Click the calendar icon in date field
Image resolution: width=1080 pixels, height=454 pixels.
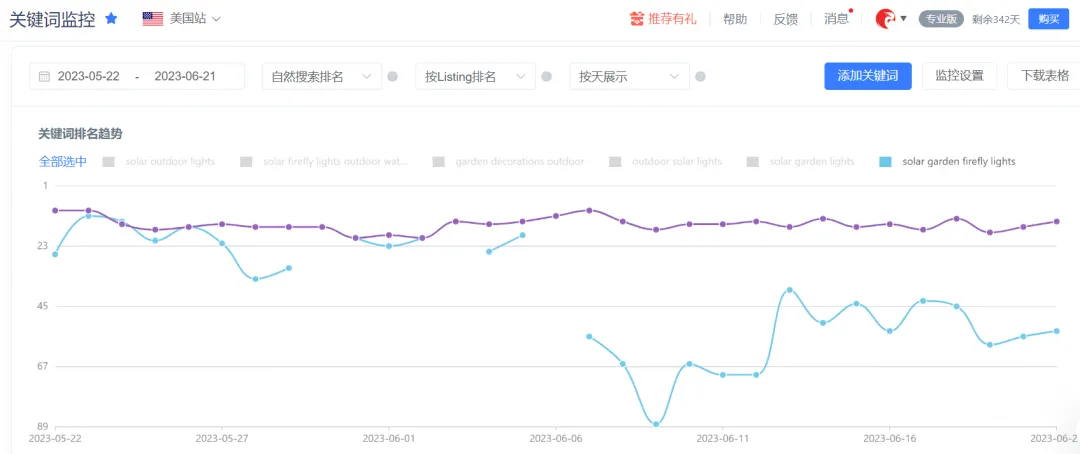(x=44, y=76)
